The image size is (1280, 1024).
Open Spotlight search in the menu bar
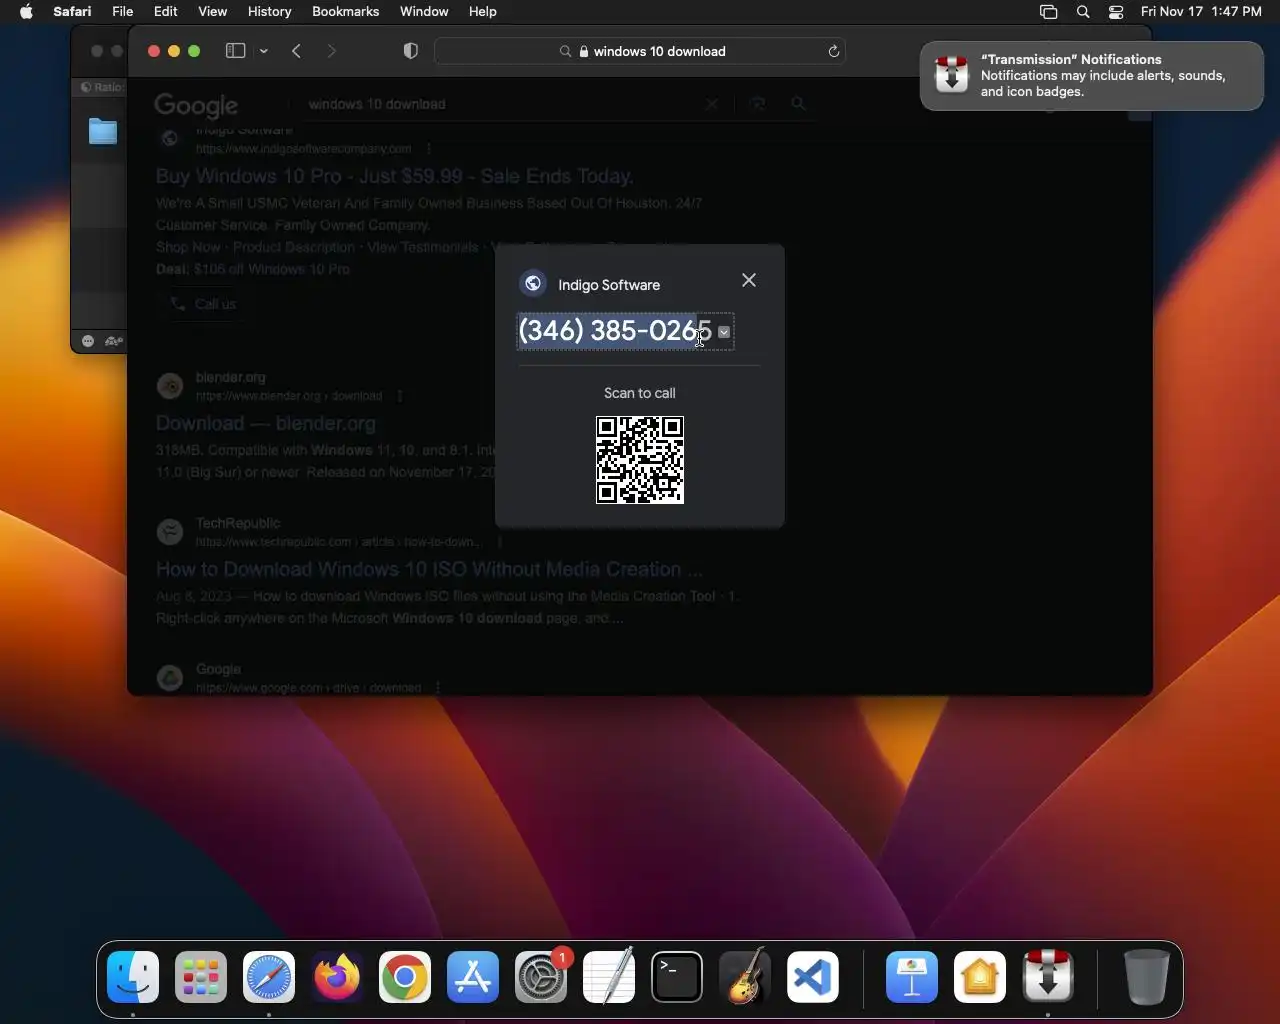[1083, 11]
